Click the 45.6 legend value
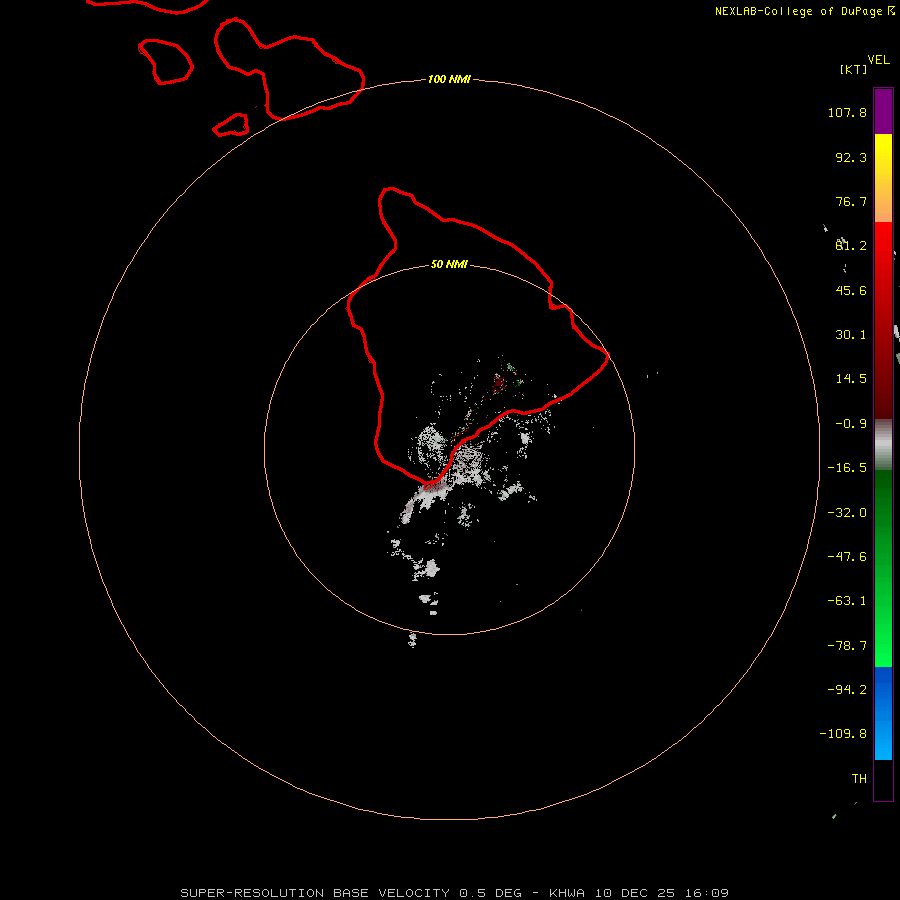The image size is (900, 900). (851, 290)
